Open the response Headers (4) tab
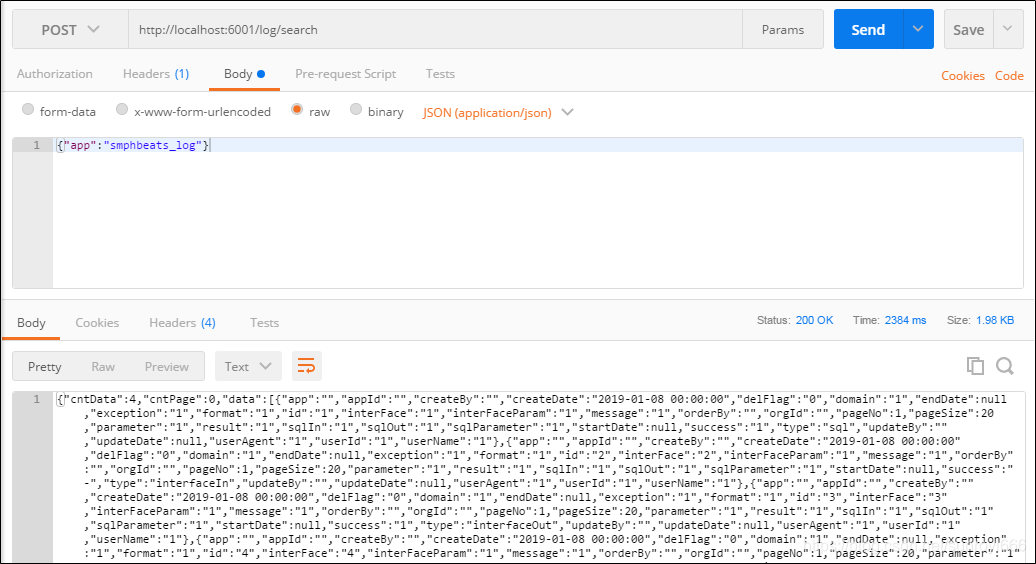The height and width of the screenshot is (564, 1036). point(182,323)
